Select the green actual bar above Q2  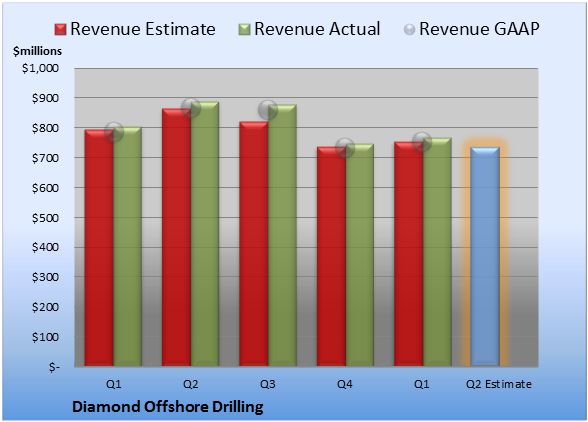pyautogui.click(x=205, y=234)
